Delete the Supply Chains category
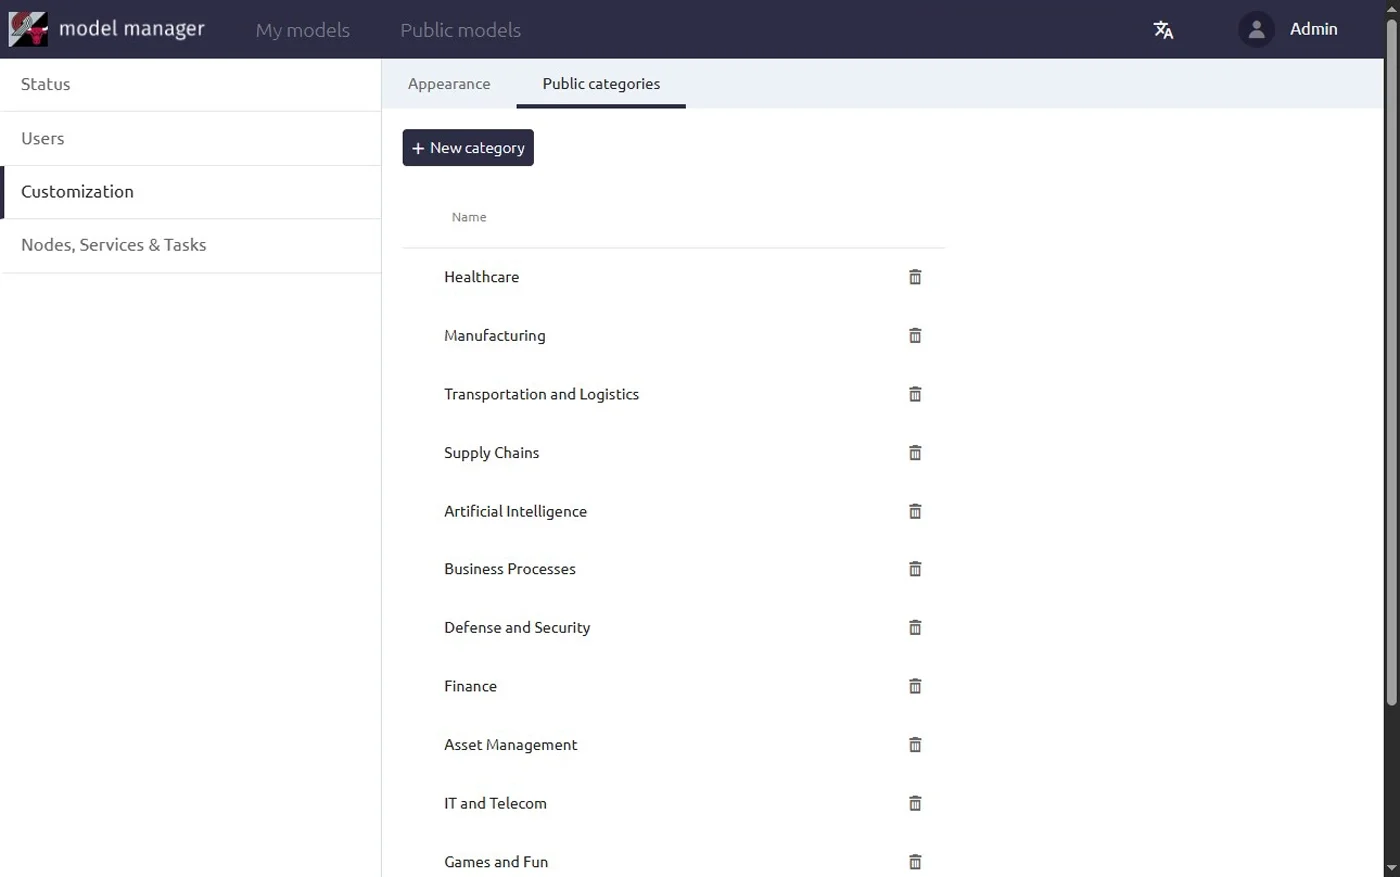The height and width of the screenshot is (877, 1400). point(914,453)
